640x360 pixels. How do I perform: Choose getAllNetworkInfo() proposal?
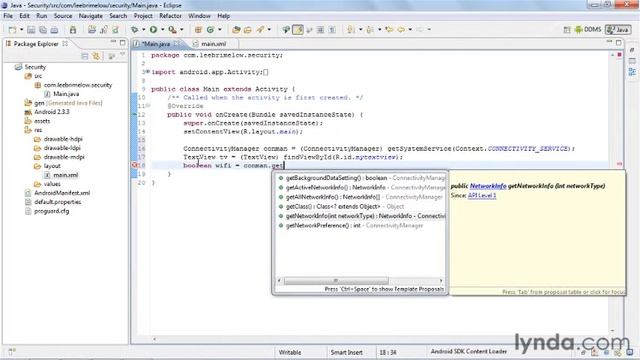pos(361,197)
